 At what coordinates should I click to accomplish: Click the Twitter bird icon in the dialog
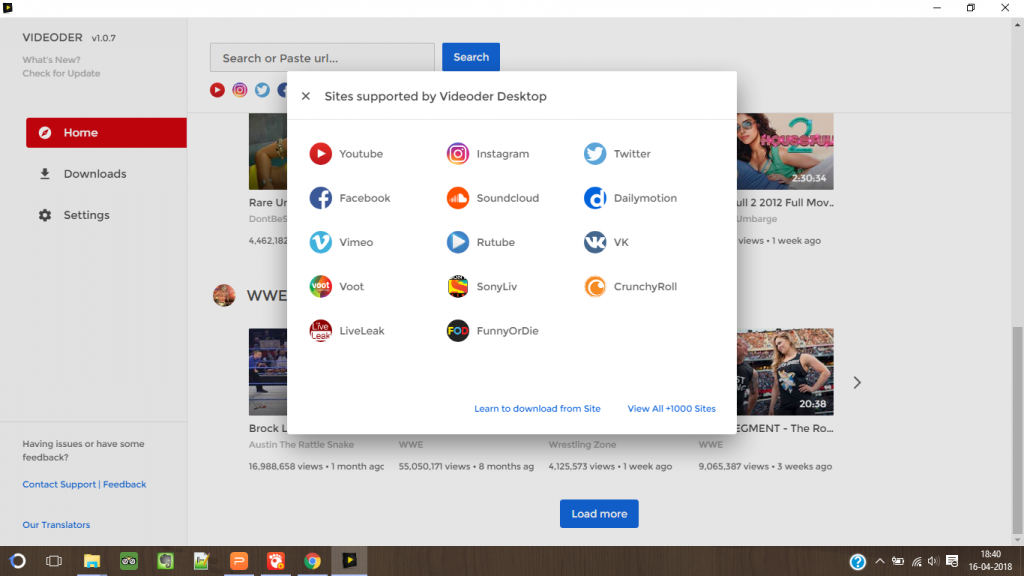click(595, 154)
